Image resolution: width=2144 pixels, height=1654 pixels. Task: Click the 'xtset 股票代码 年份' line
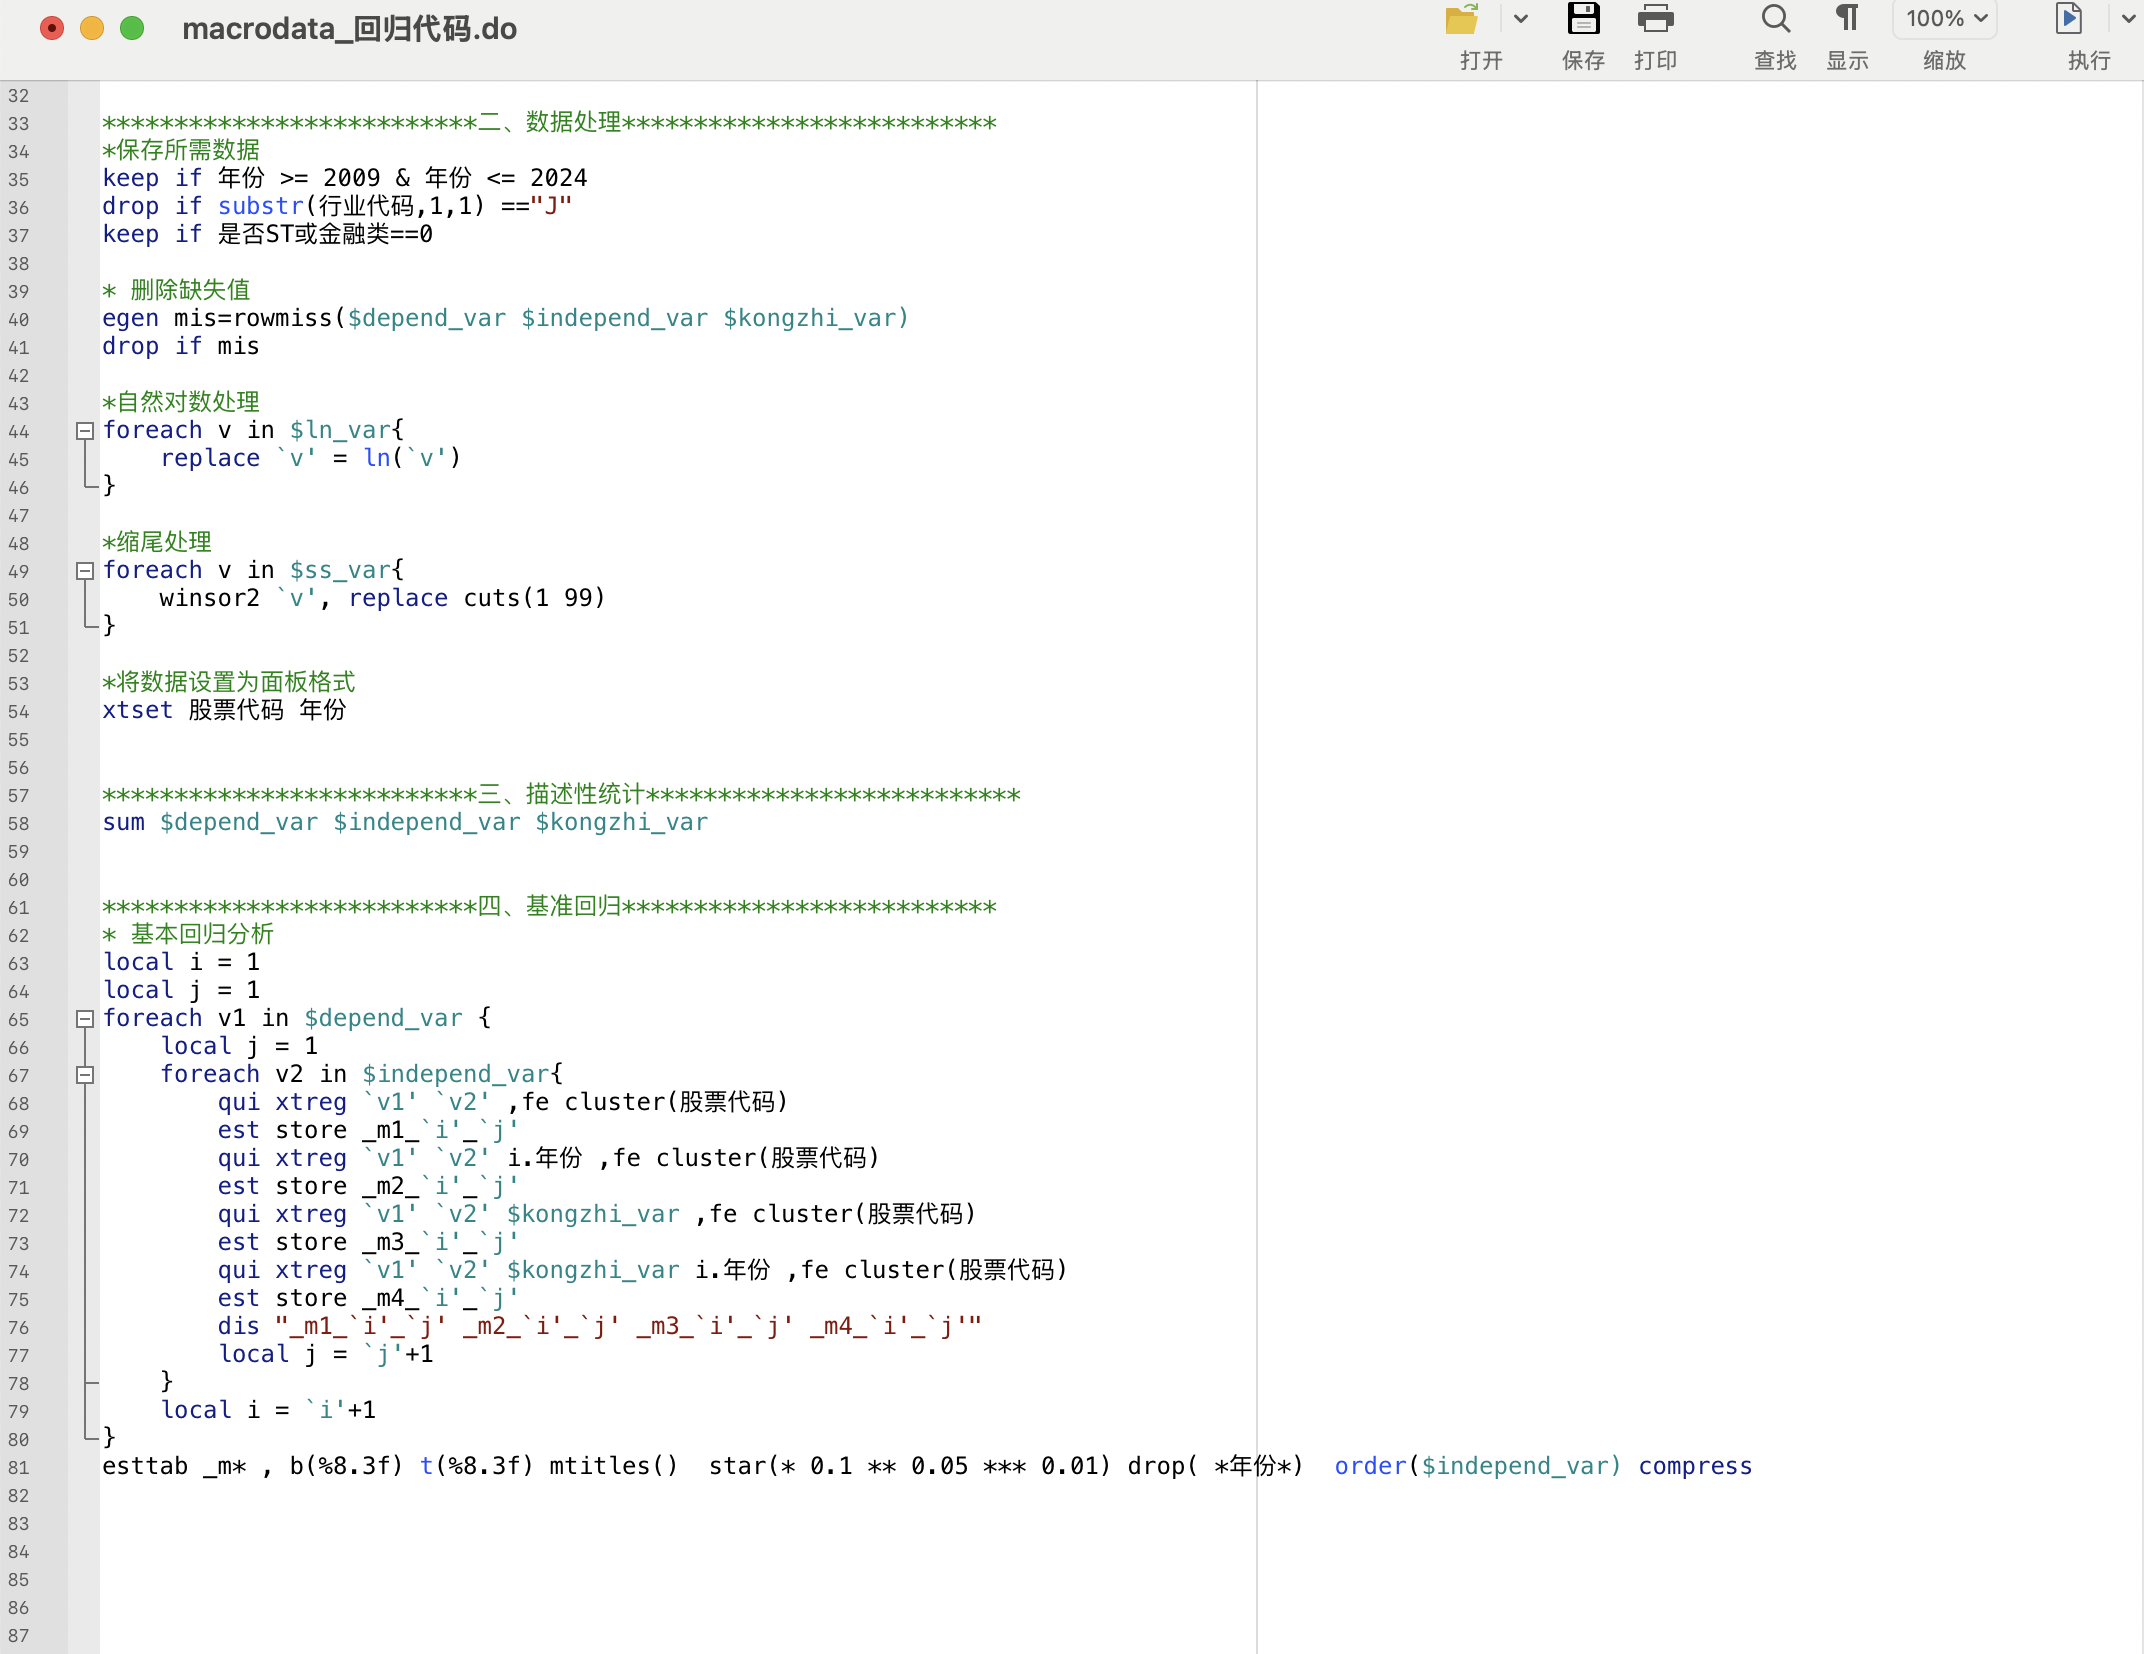click(x=224, y=711)
